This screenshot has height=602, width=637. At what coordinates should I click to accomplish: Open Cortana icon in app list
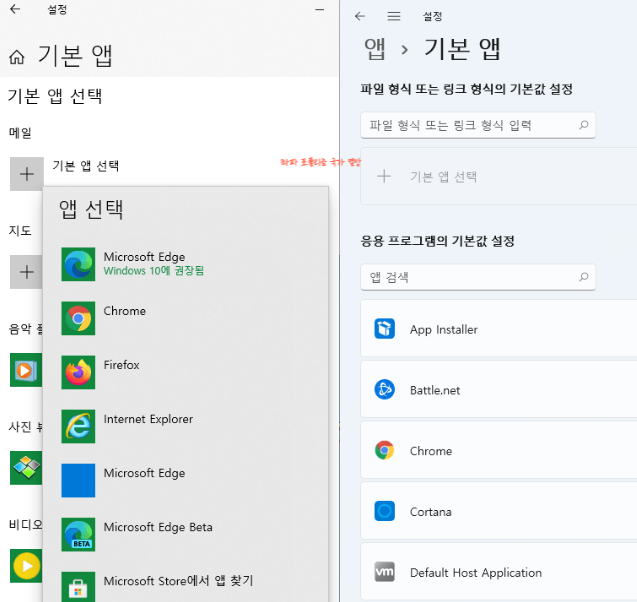pyautogui.click(x=384, y=511)
